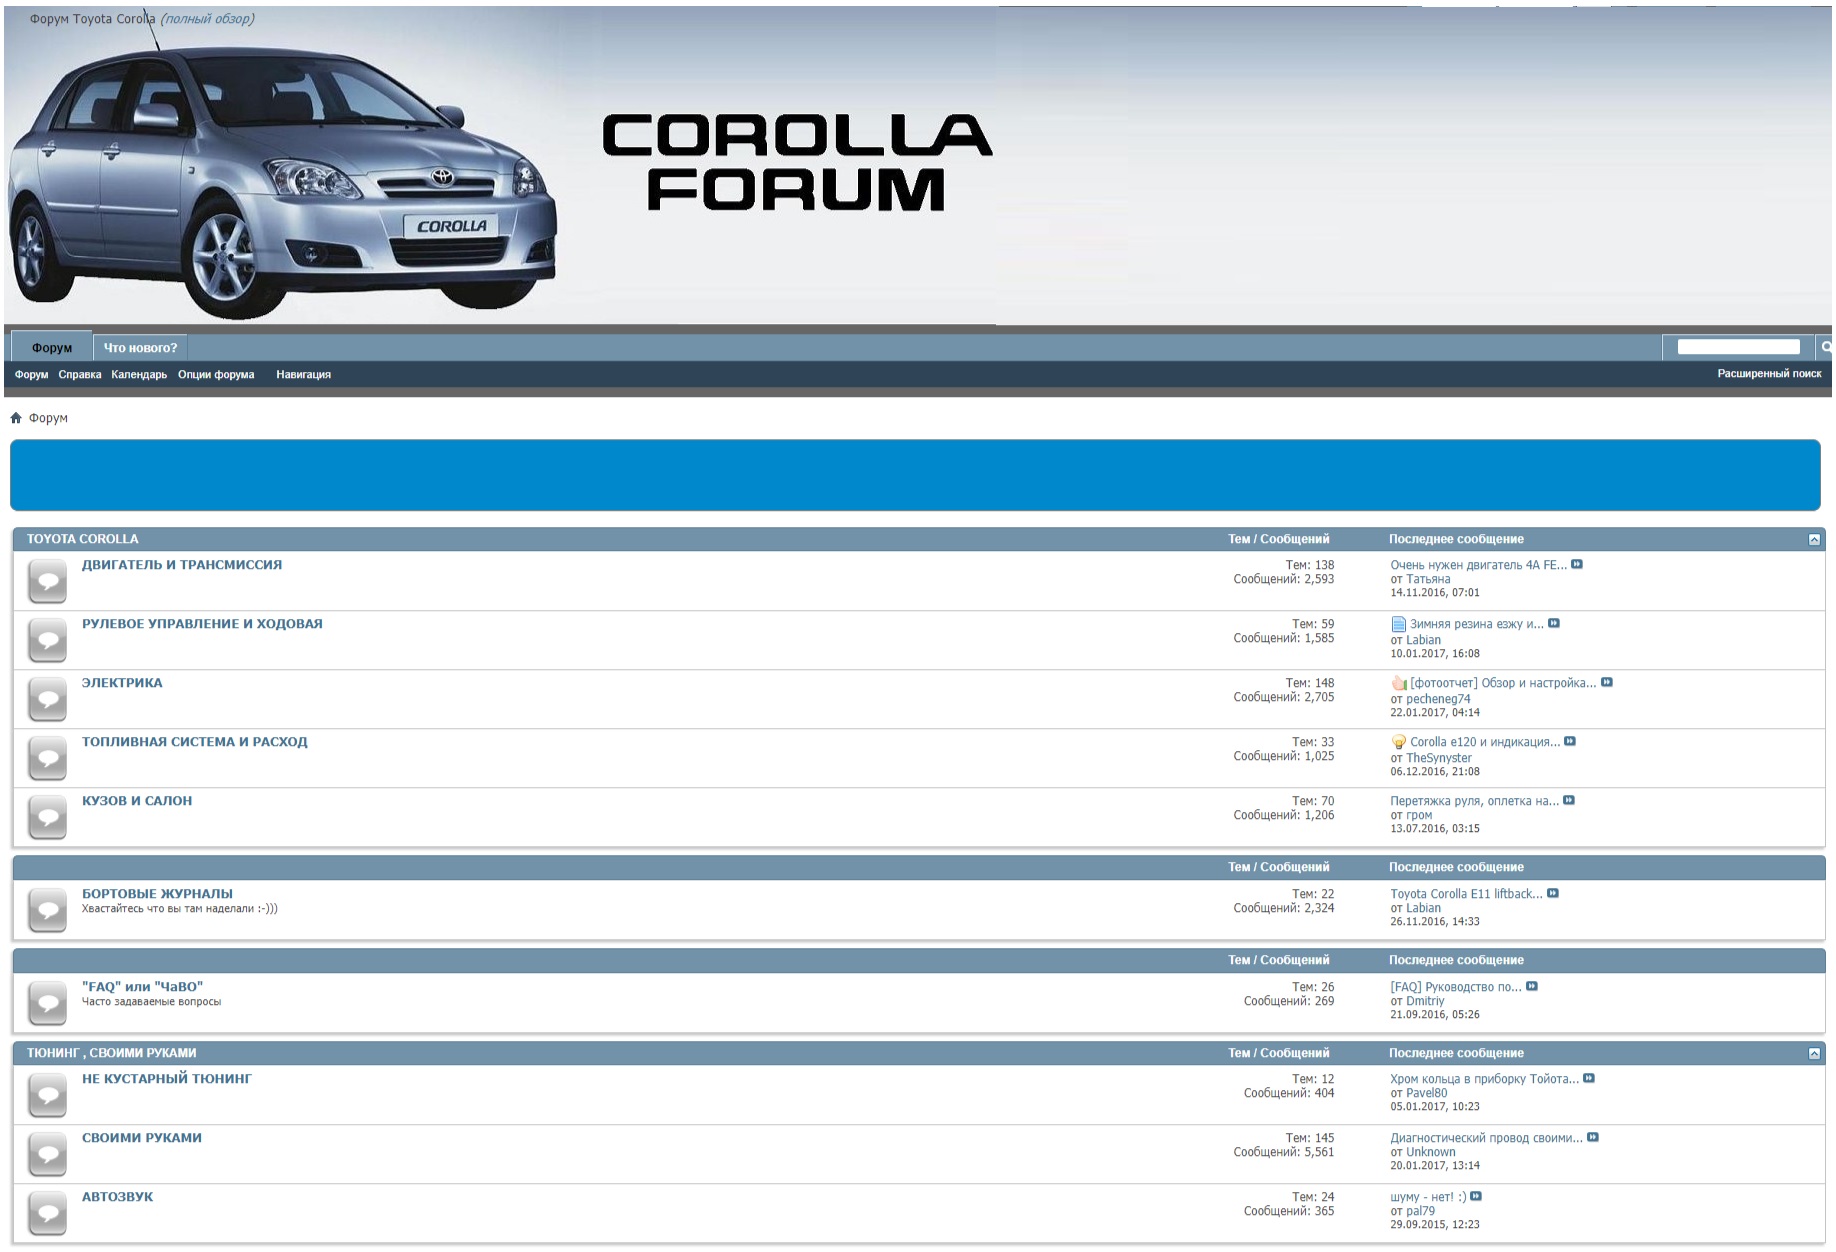Open the Навигация dropdown menu
The image size is (1836, 1252).
[303, 375]
